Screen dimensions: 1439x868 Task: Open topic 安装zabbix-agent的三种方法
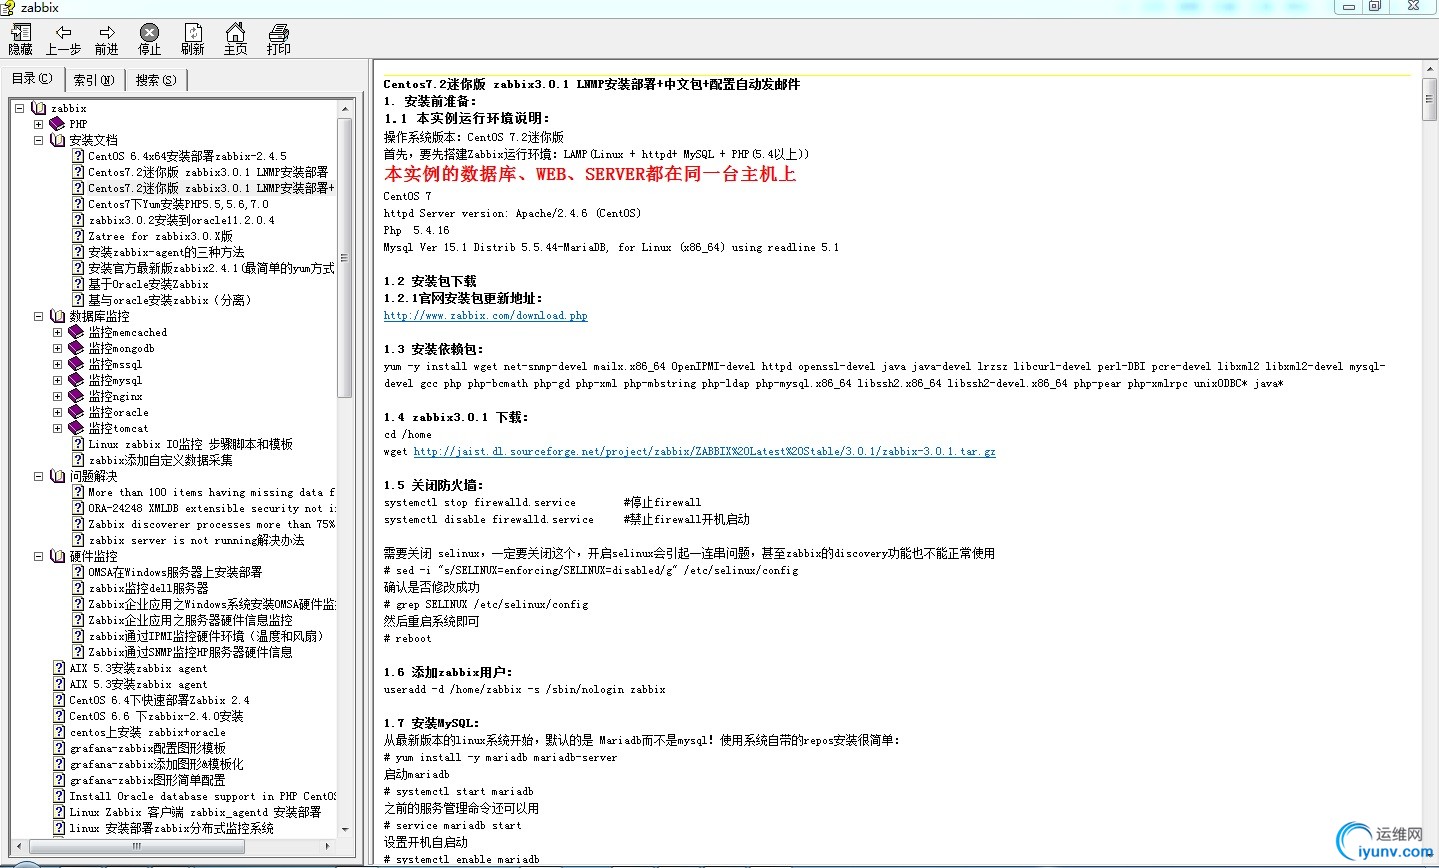pos(166,252)
